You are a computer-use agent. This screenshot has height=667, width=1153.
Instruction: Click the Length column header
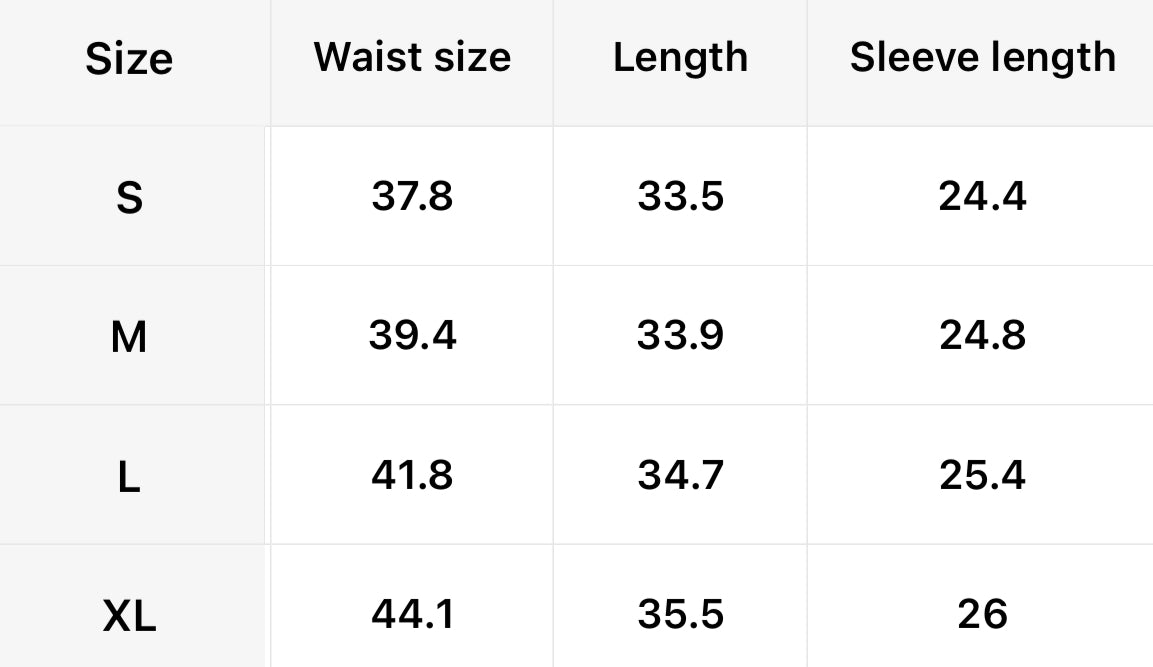(680, 57)
